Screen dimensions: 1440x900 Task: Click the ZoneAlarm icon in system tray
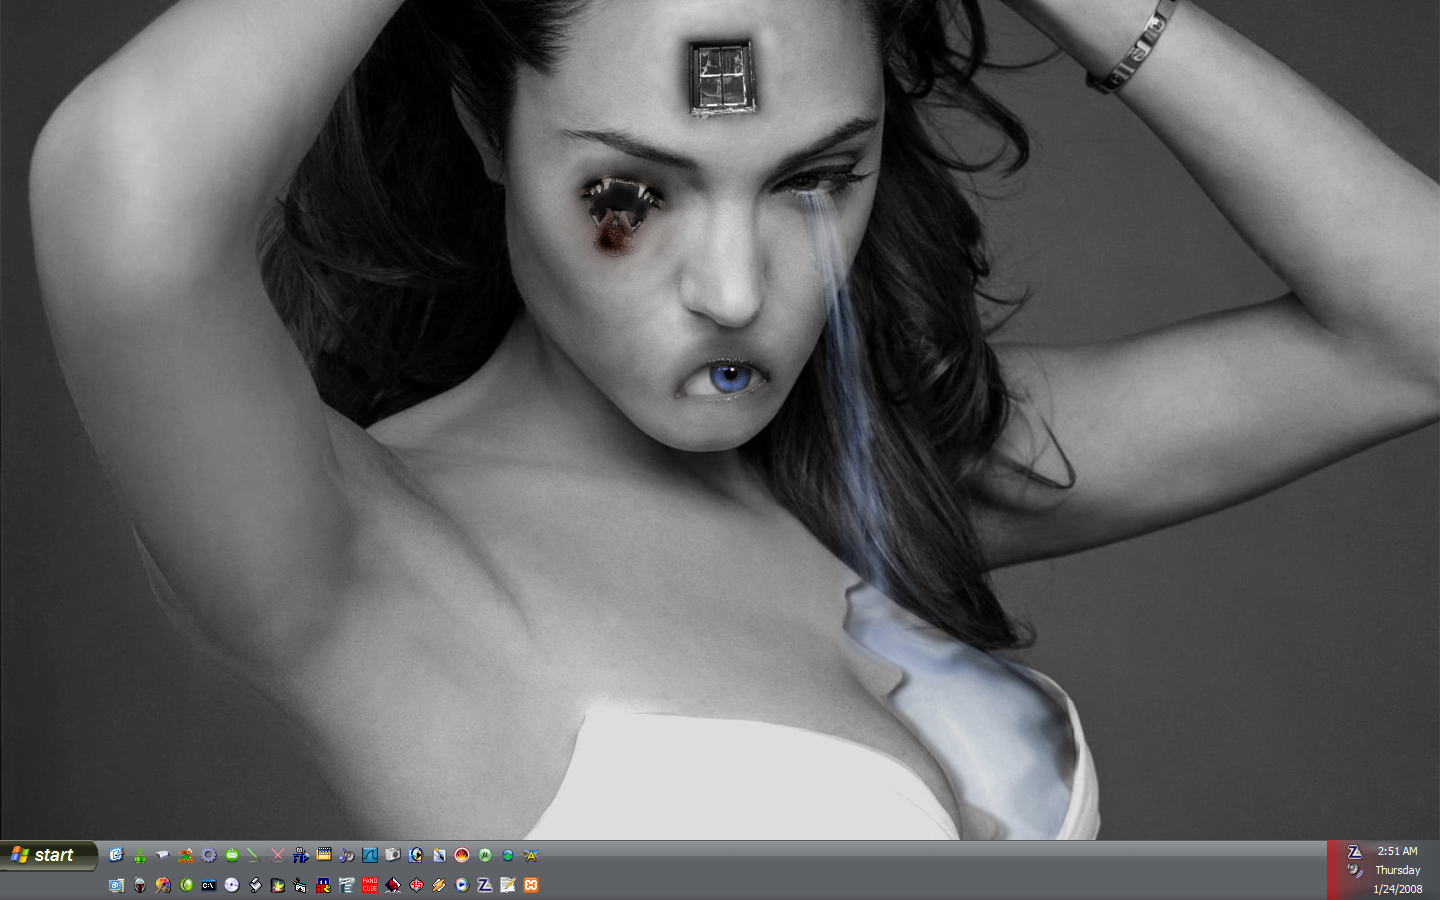pos(1354,852)
